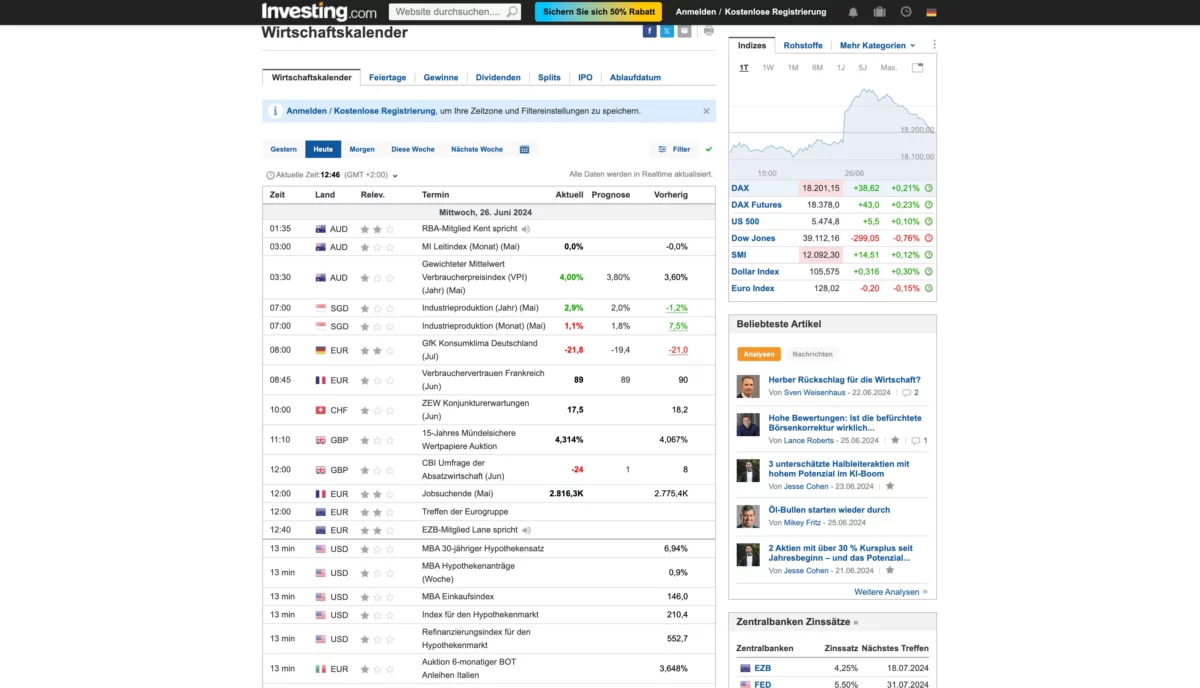Select the 1W chart timeframe
1200x688 pixels.
coord(767,67)
